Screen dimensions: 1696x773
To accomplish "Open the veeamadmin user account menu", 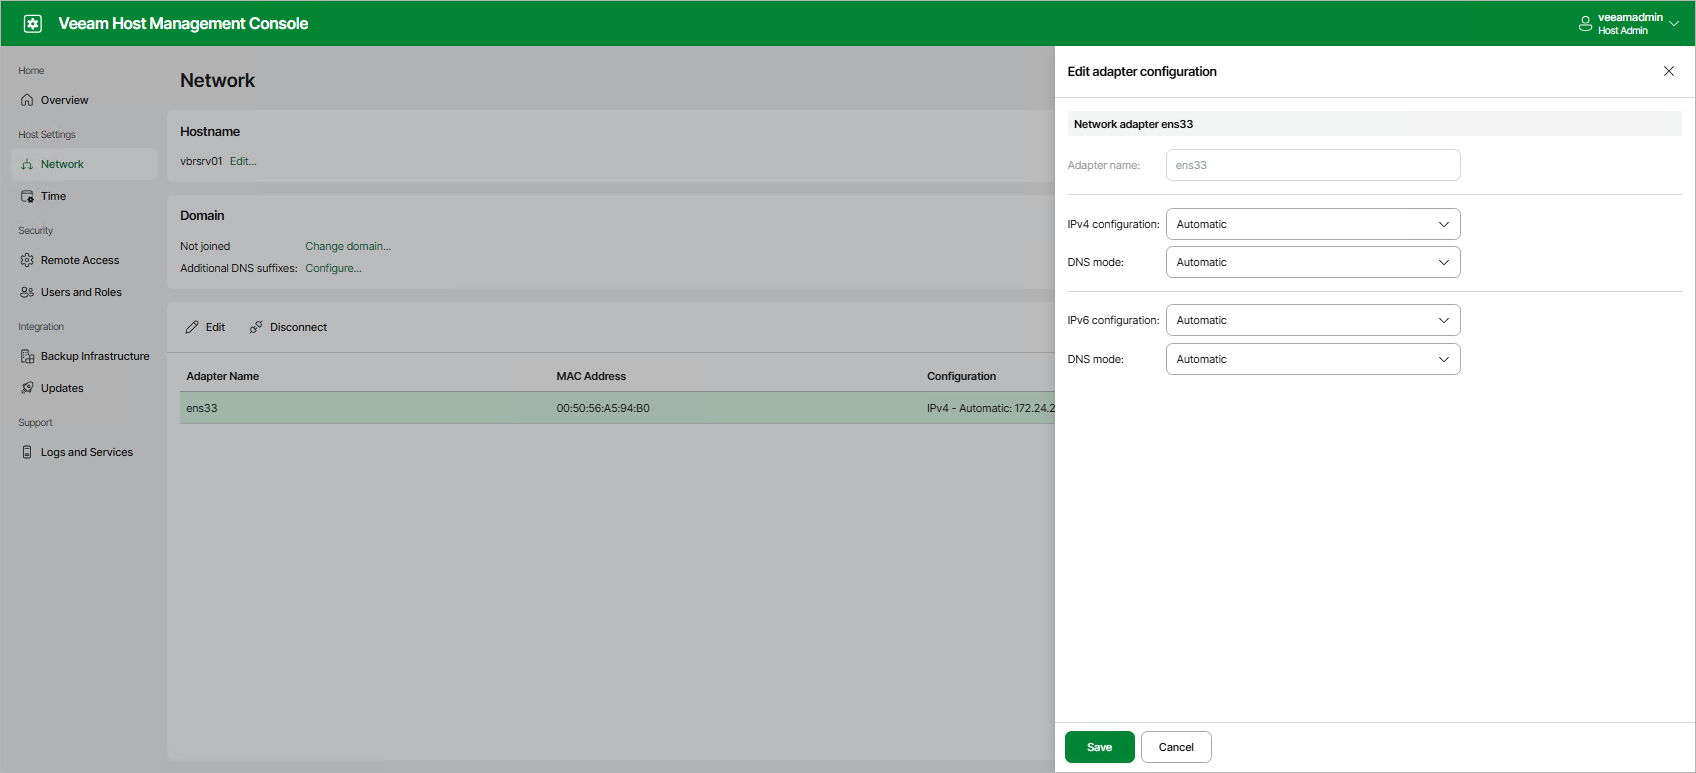I will click(1628, 24).
